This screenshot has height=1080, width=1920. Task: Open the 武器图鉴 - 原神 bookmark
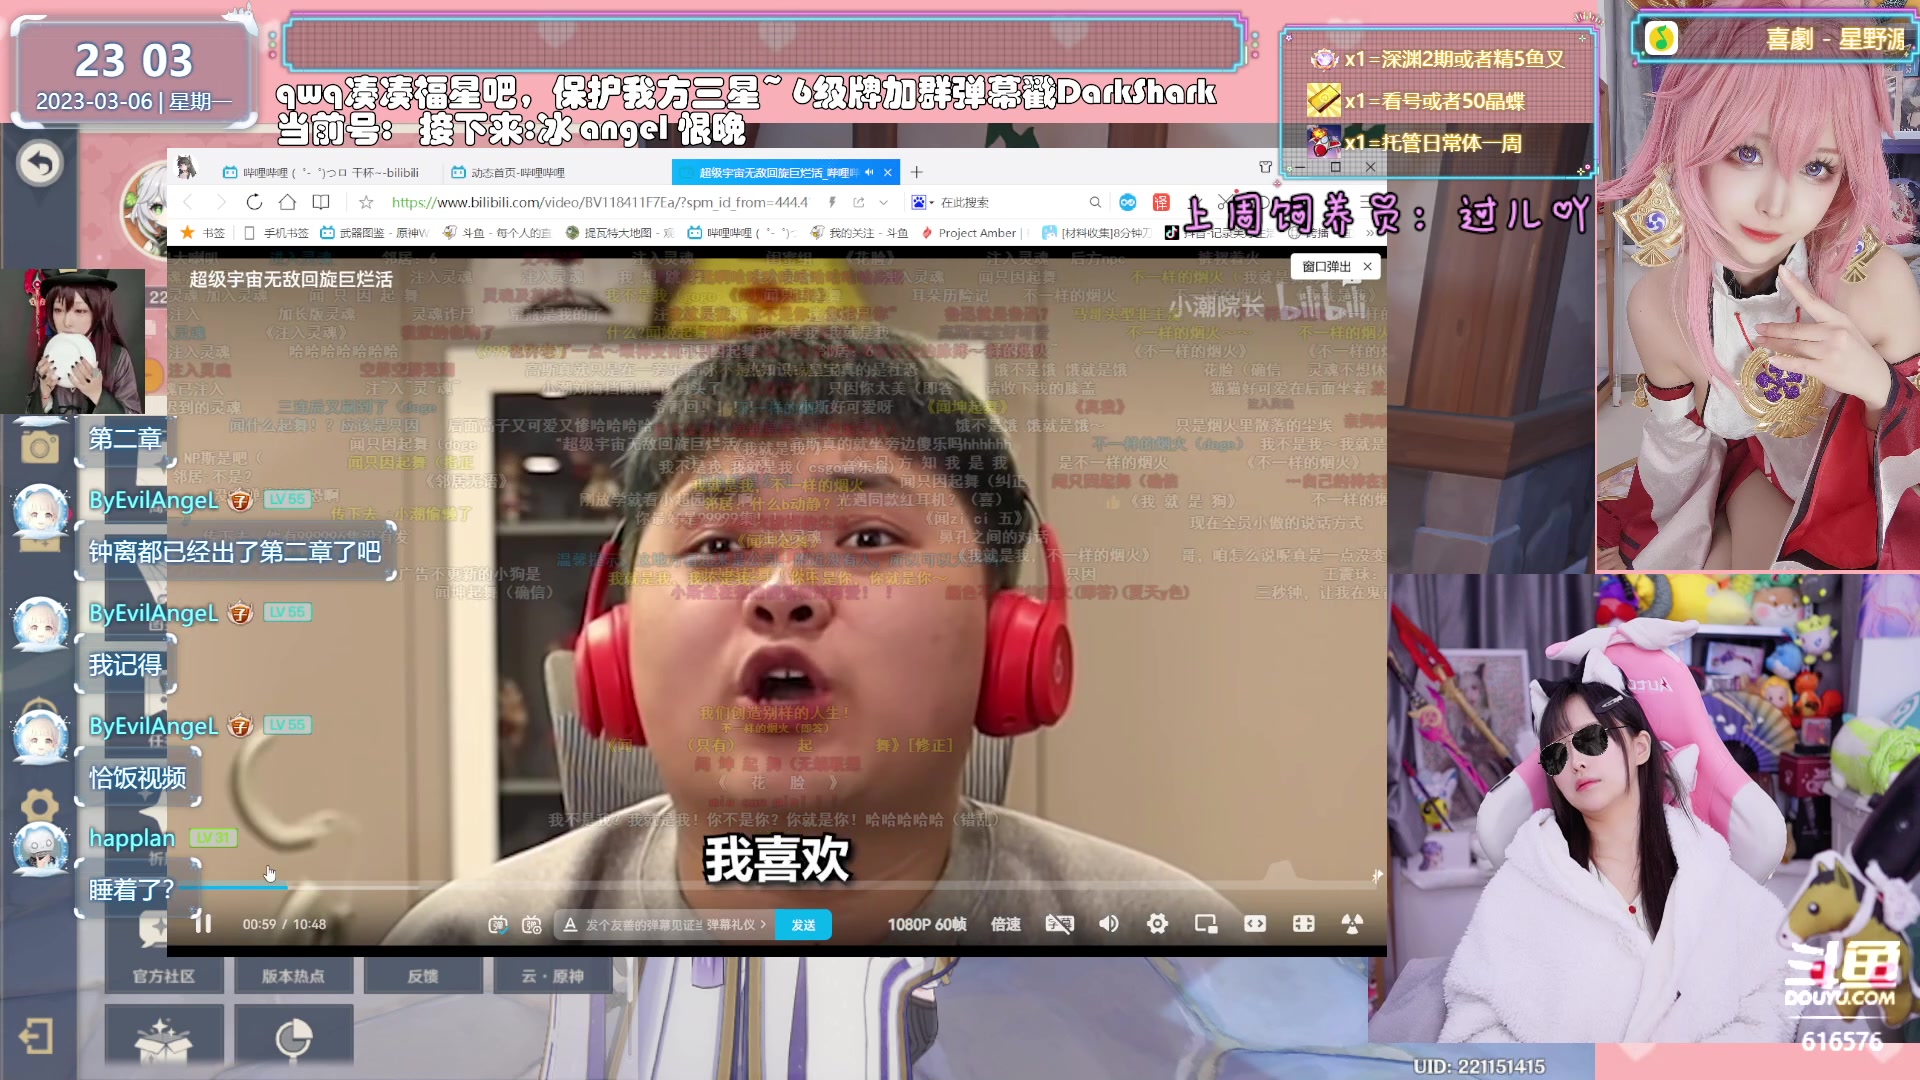[x=374, y=232]
